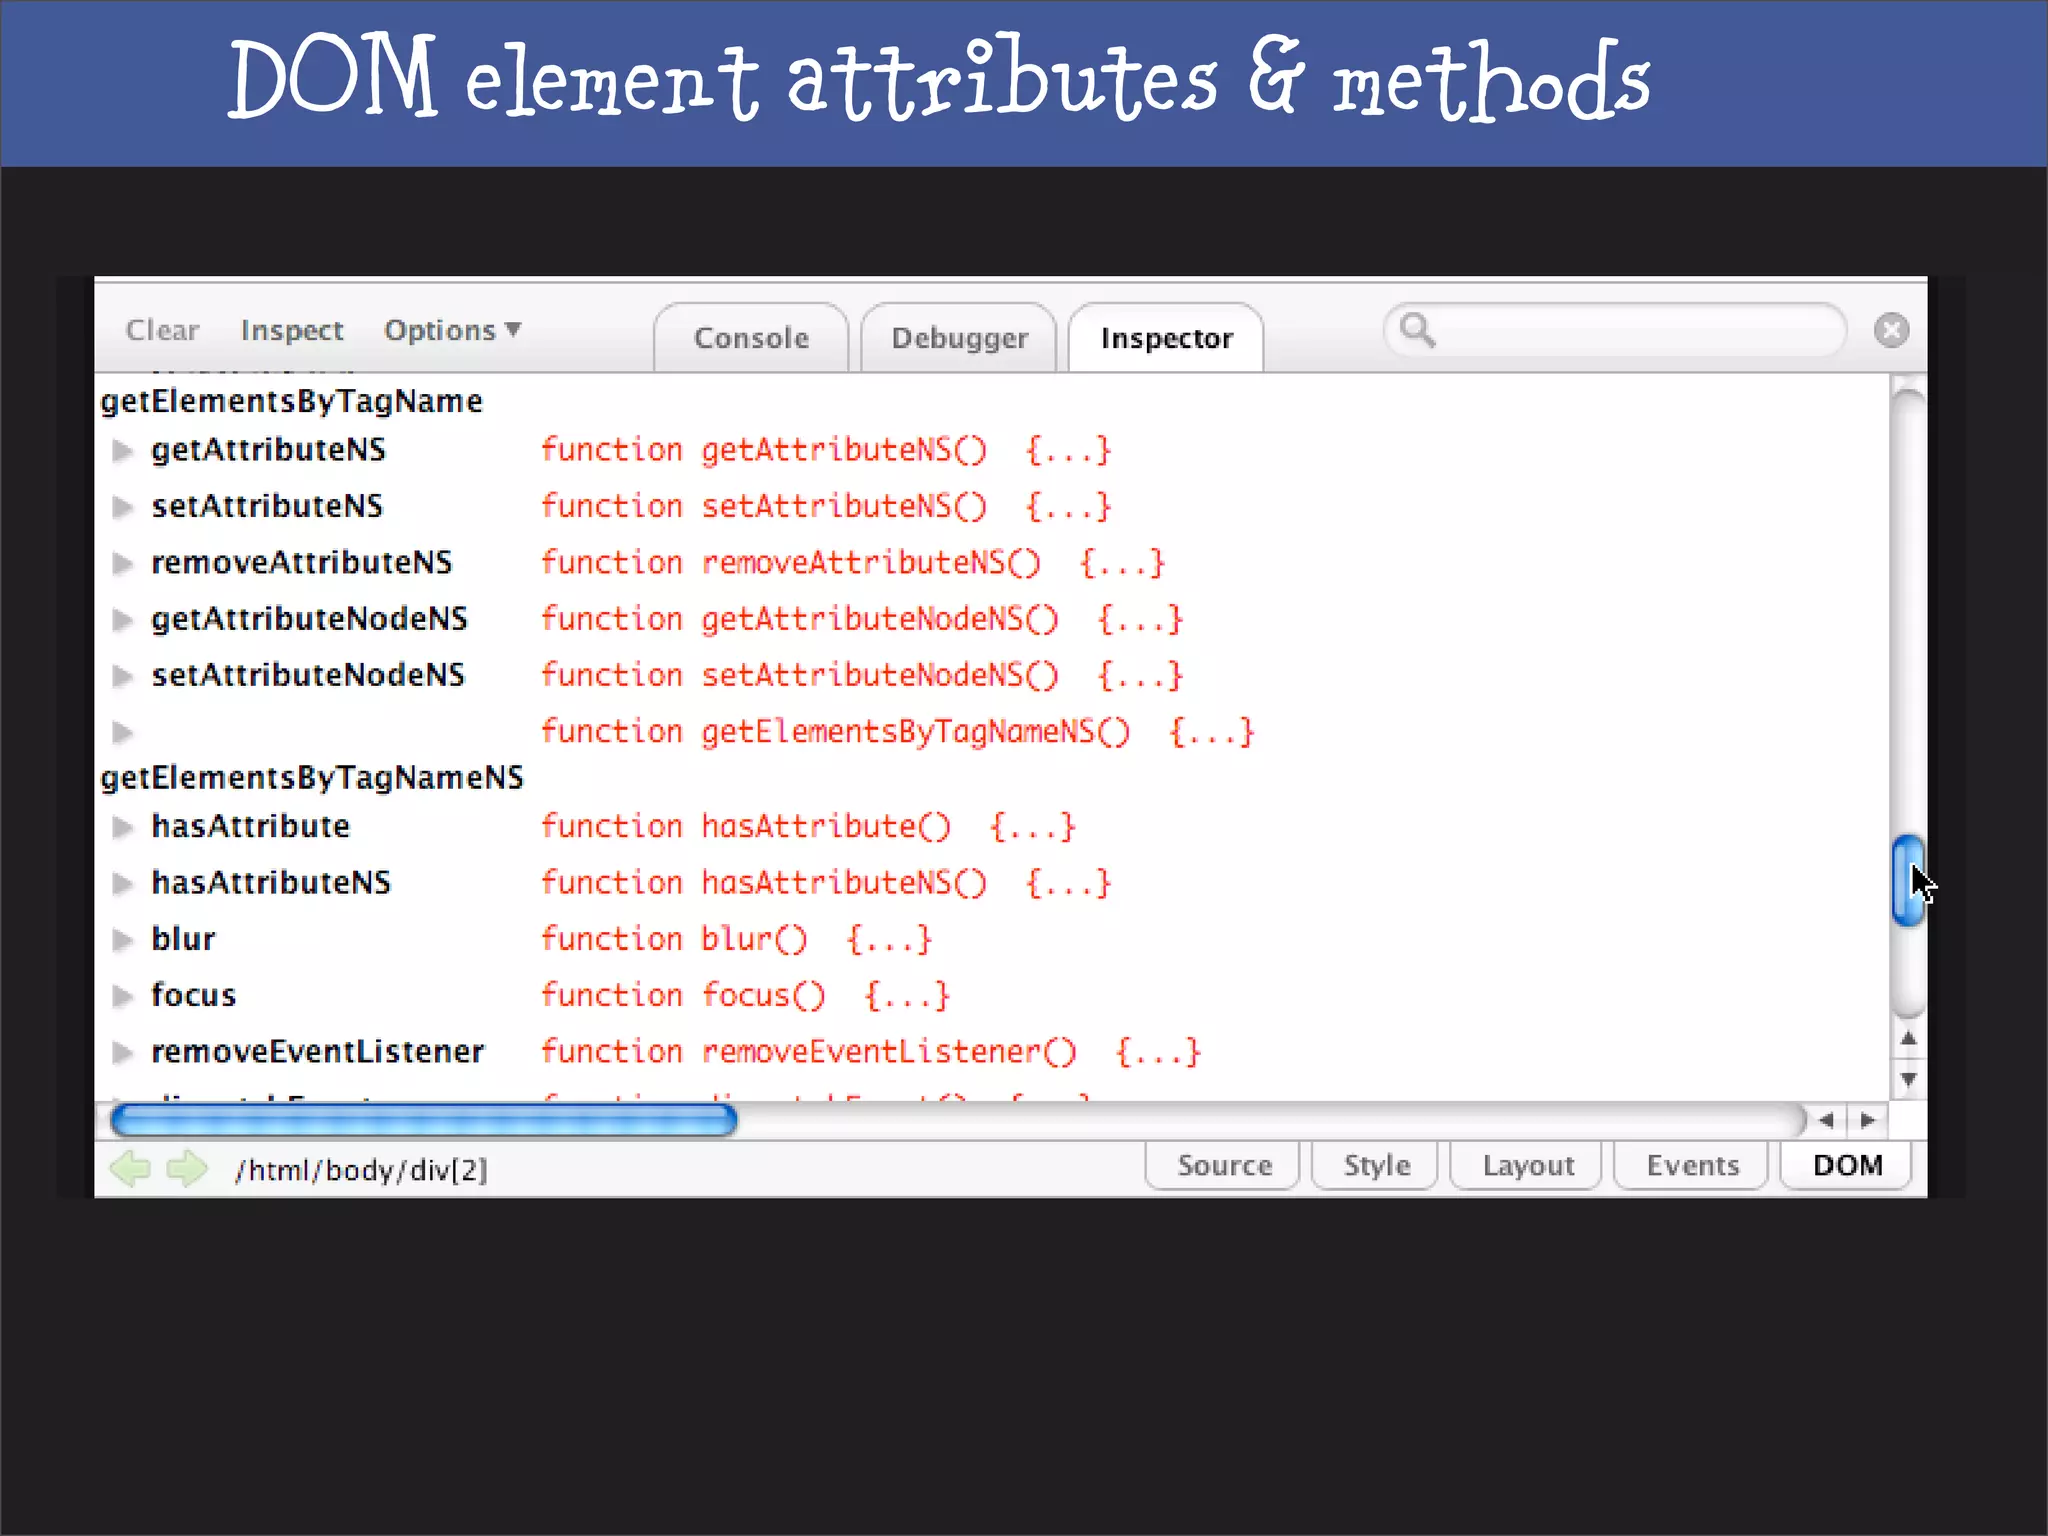Expand the setAttributeNodeNS row
This screenshot has width=2048, height=1536.
[x=122, y=676]
